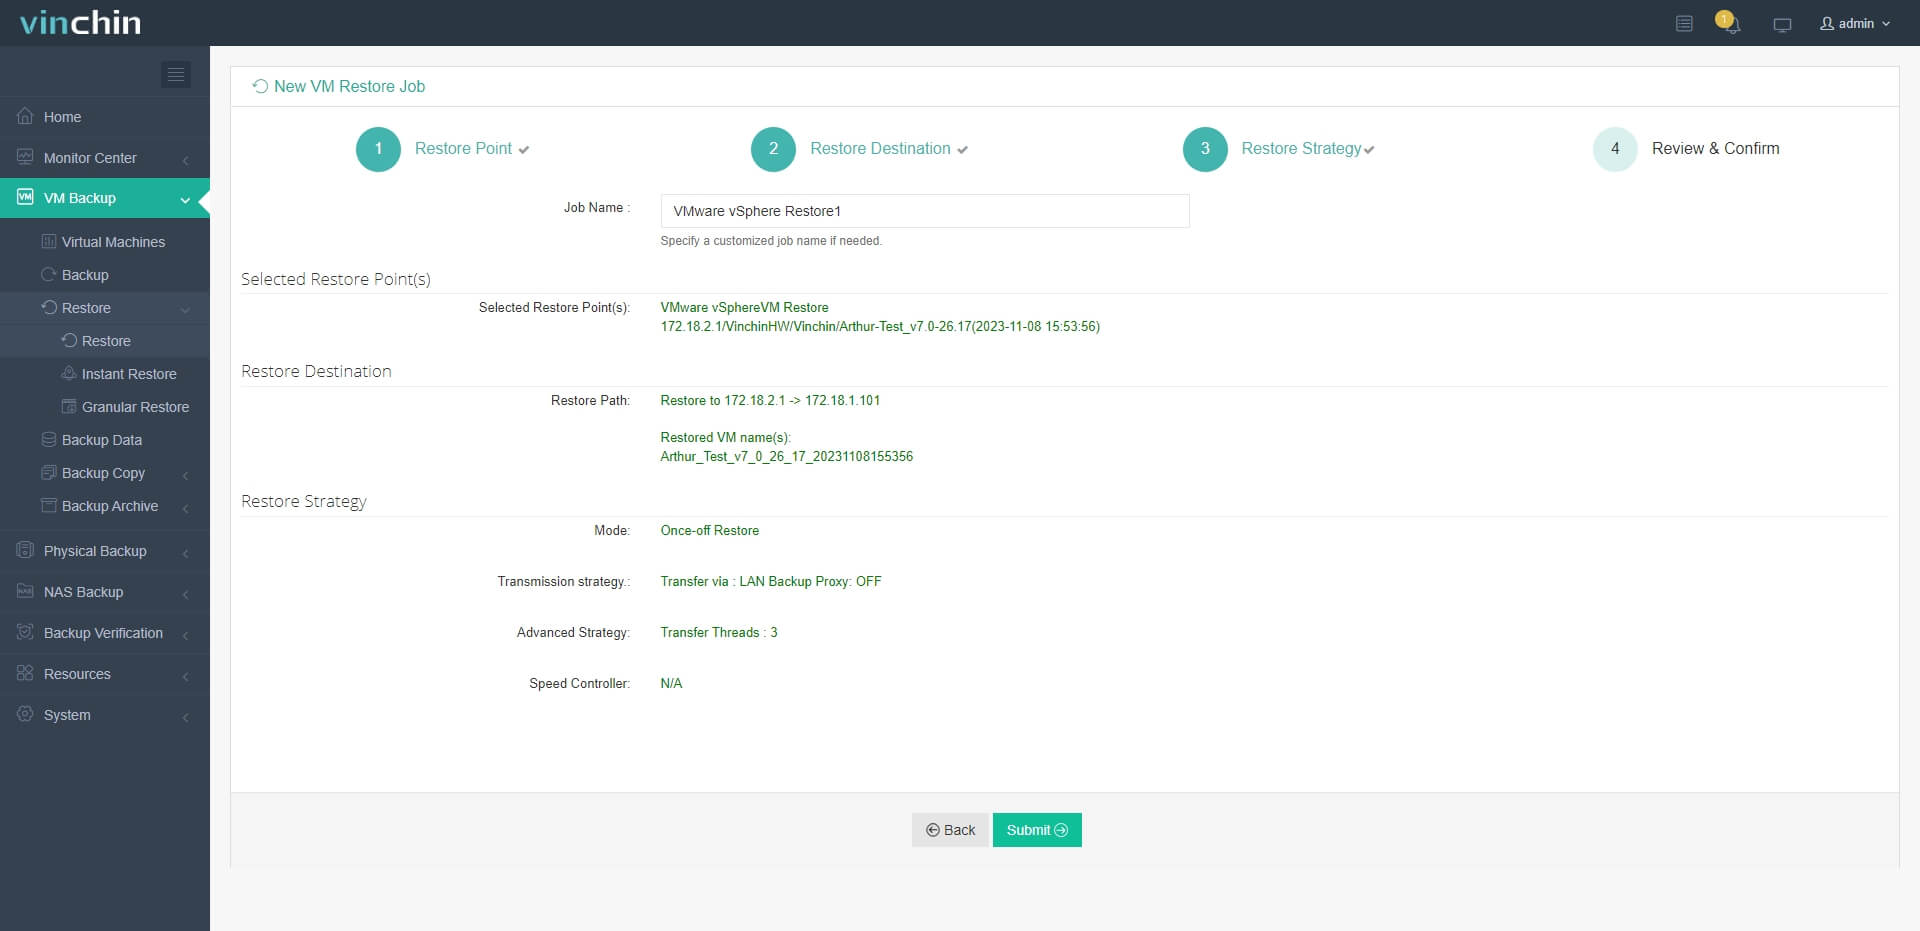
Task: Click 'Restore to 172.18.2.1 -> 172.18.1.101' text
Action: click(770, 400)
